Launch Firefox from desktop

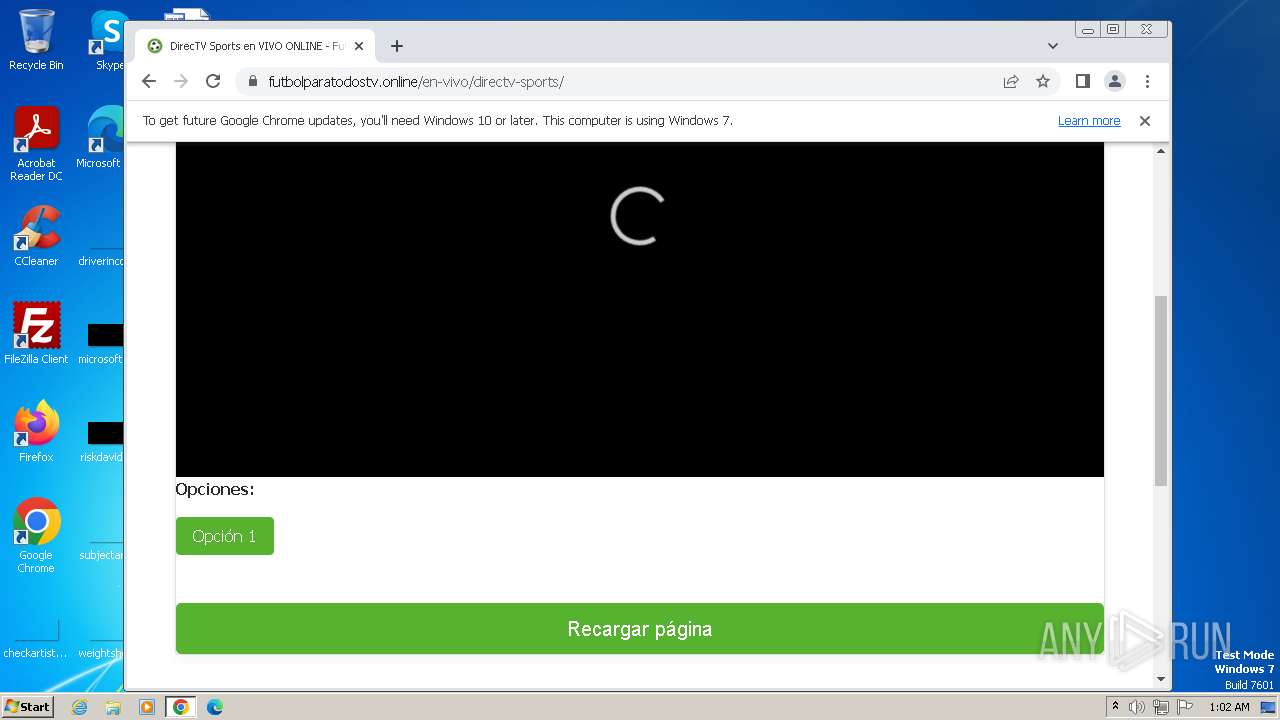(36, 432)
